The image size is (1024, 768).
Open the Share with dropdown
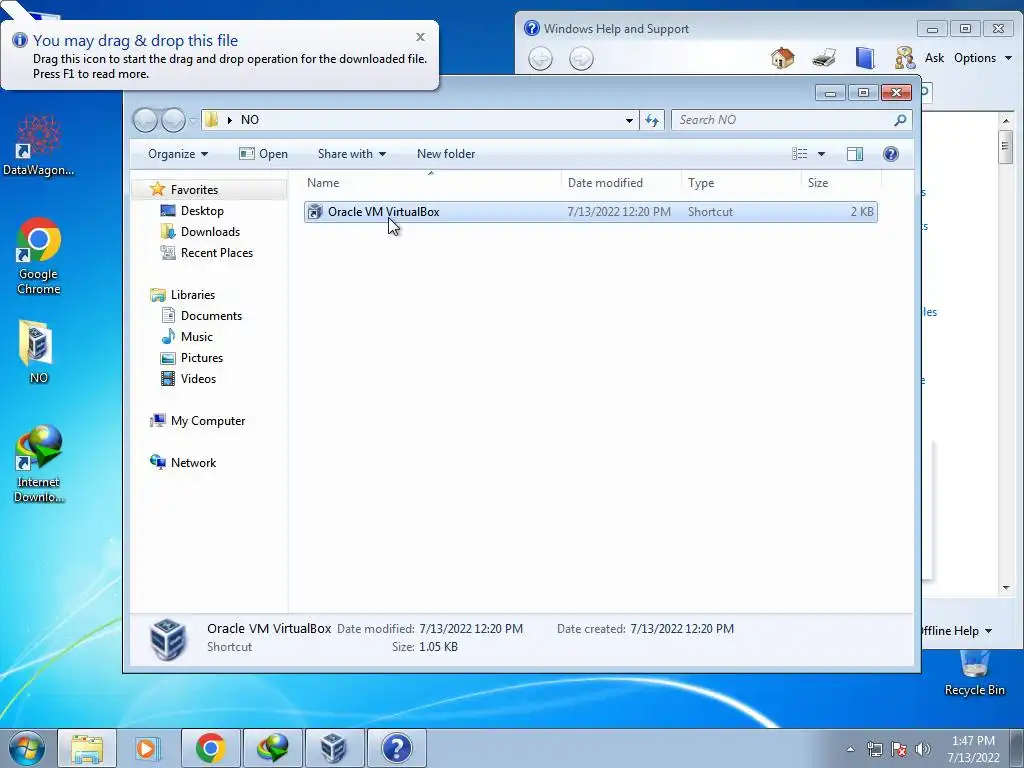point(351,154)
